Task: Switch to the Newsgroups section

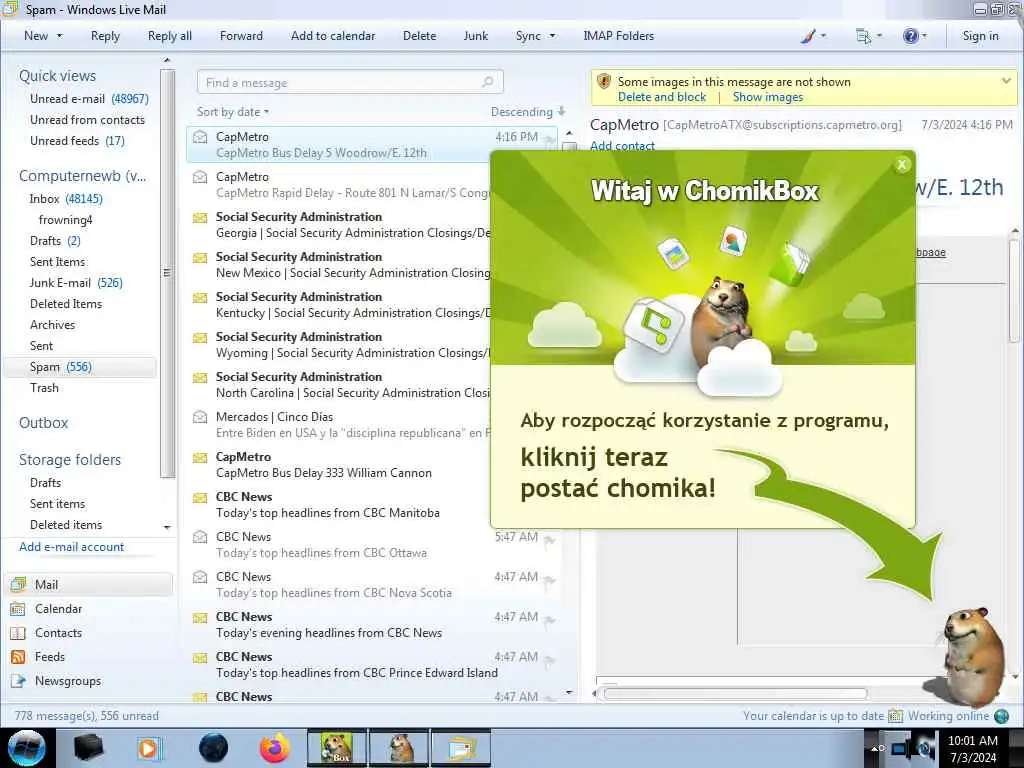Action: pyautogui.click(x=68, y=681)
